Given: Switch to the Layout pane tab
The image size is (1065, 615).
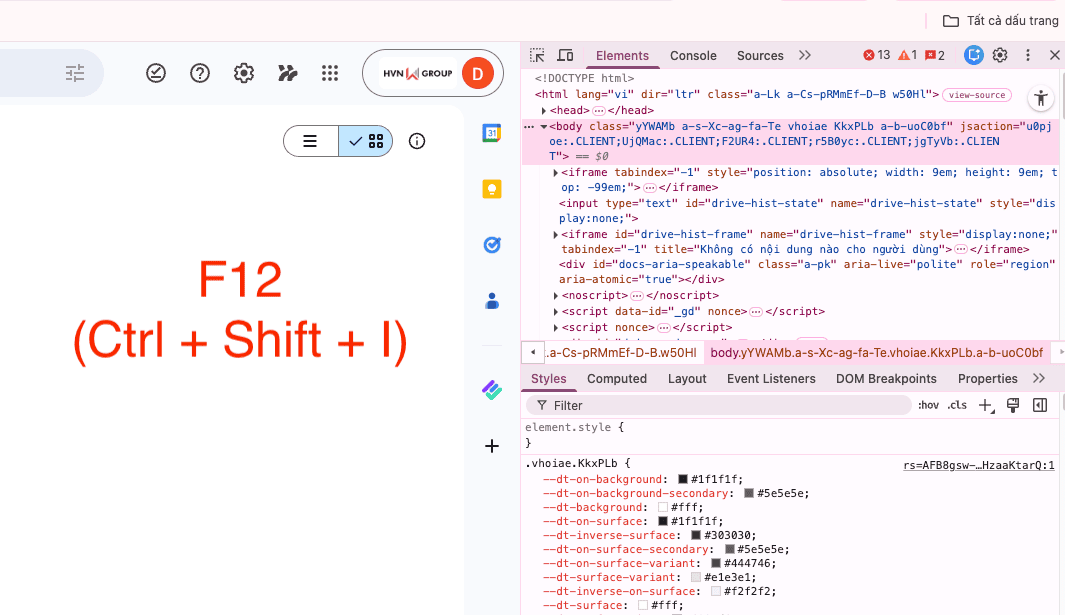Looking at the screenshot, I should click(x=687, y=379).
